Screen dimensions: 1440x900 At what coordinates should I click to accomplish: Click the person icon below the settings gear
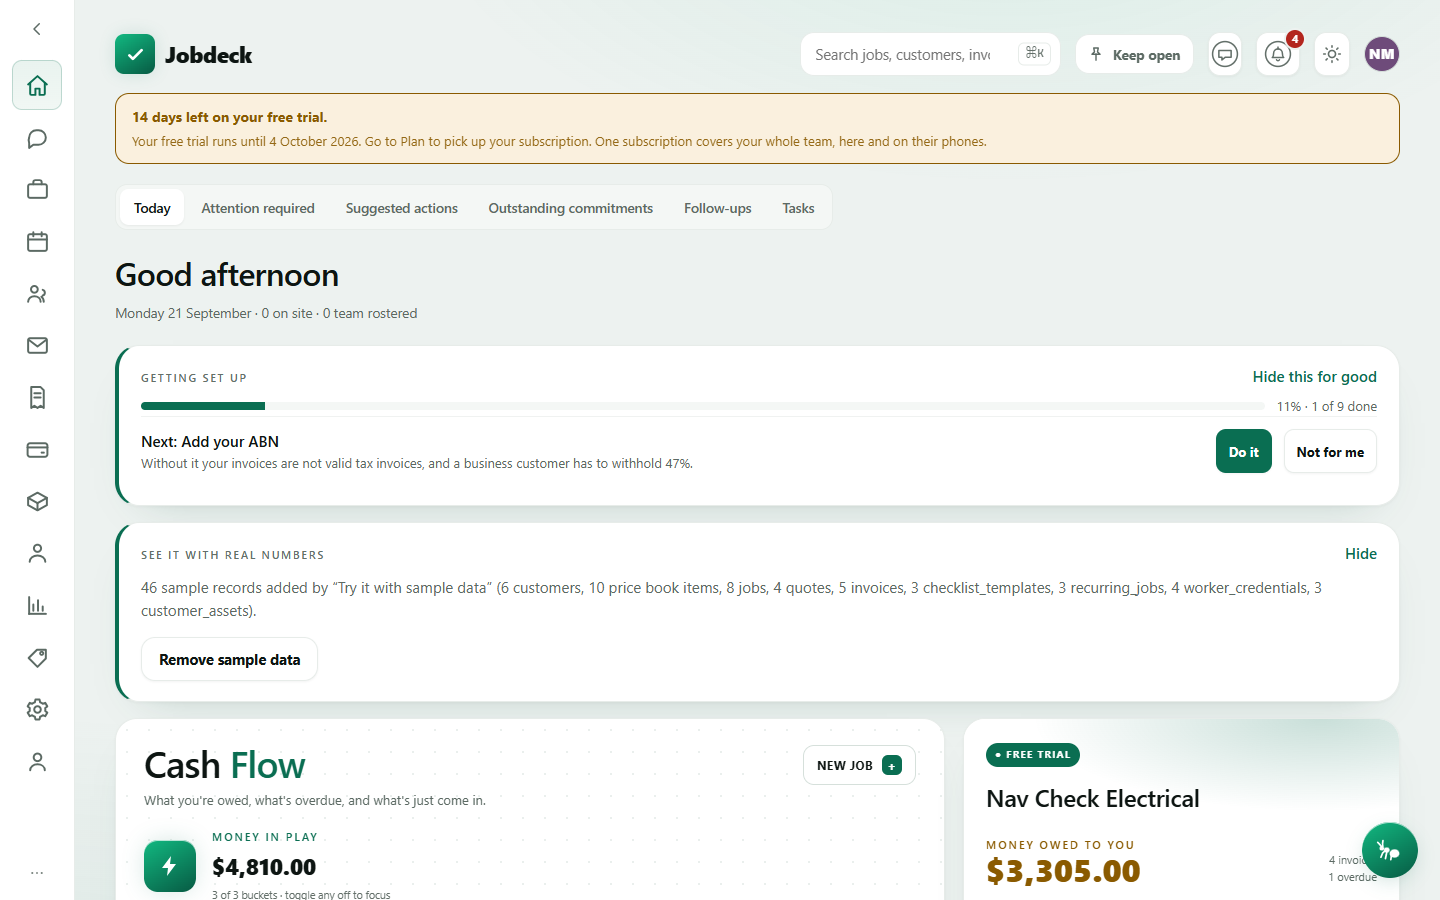[x=37, y=762]
